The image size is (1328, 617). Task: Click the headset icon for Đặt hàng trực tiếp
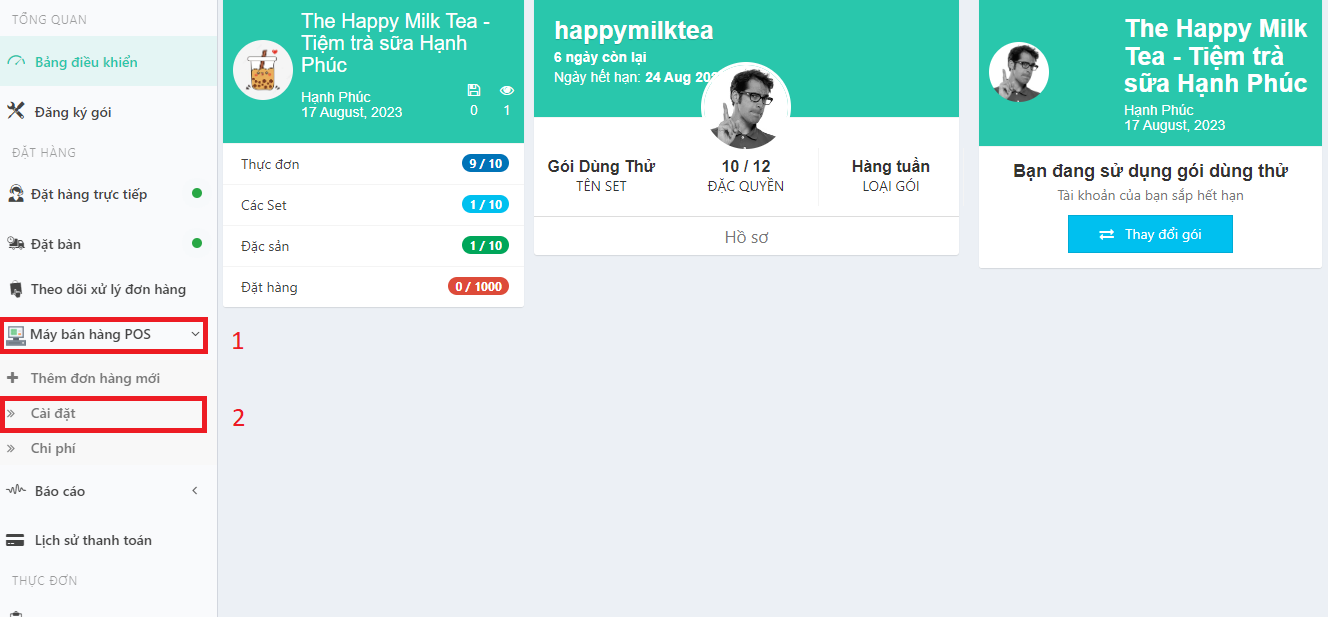(x=16, y=194)
